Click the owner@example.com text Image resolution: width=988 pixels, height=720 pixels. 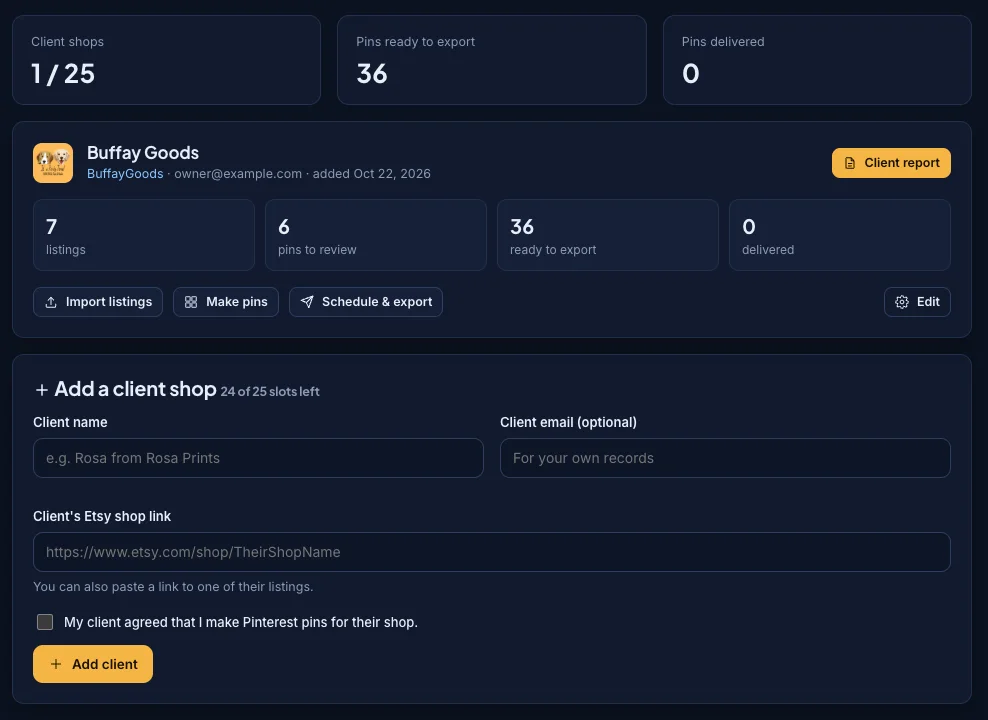pyautogui.click(x=238, y=174)
